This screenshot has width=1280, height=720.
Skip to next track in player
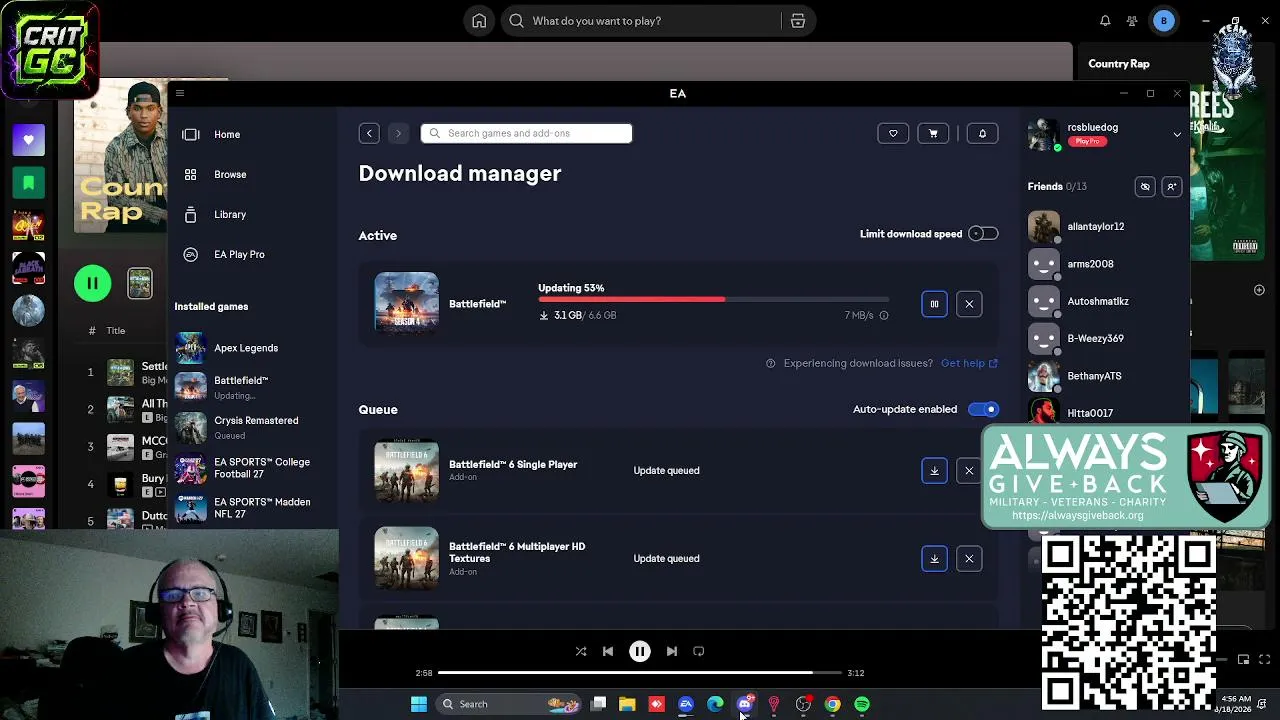click(x=672, y=651)
